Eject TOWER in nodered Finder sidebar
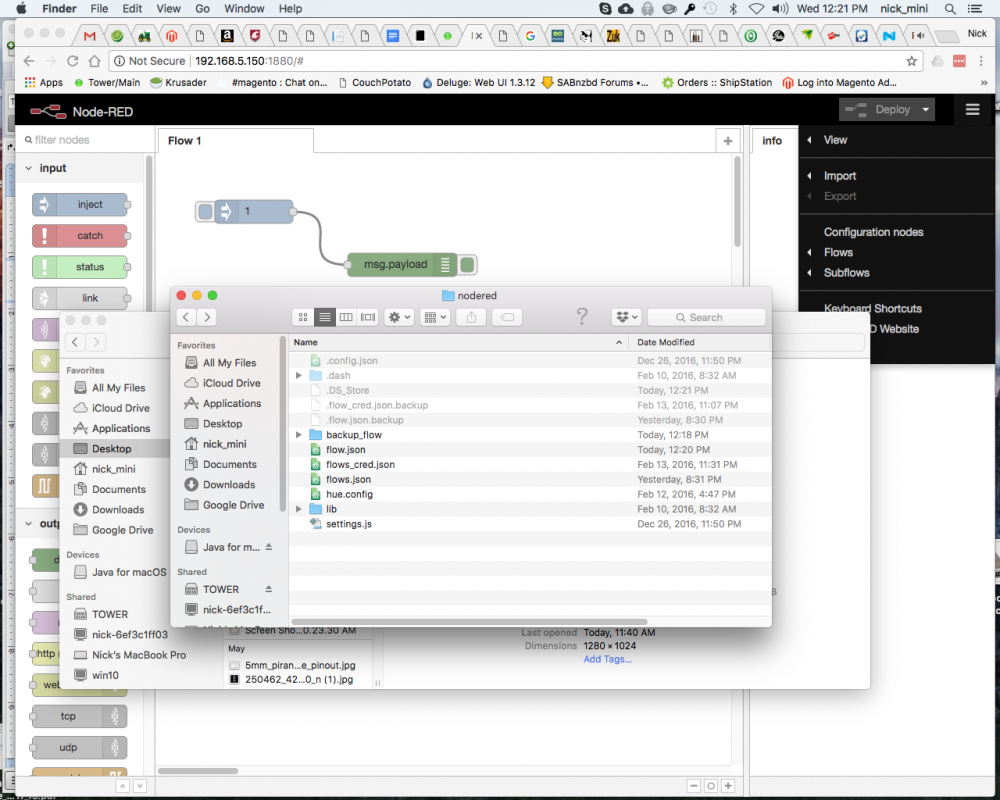 [268, 589]
